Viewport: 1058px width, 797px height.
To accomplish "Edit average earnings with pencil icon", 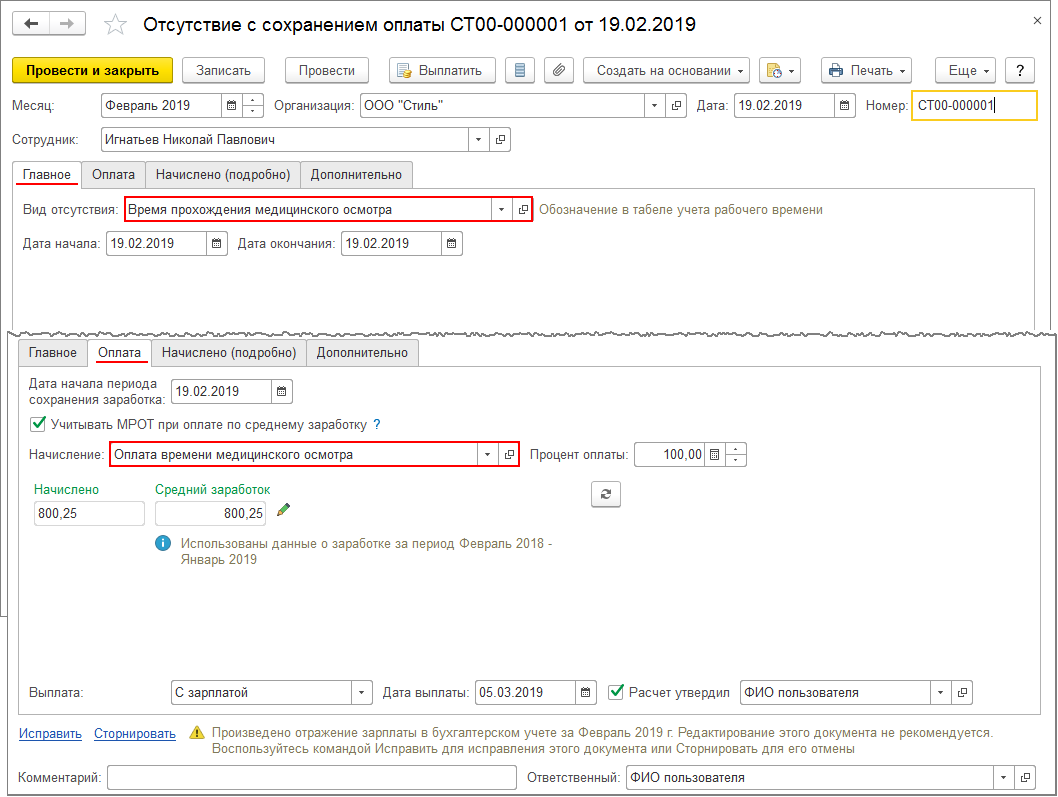I will [283, 510].
